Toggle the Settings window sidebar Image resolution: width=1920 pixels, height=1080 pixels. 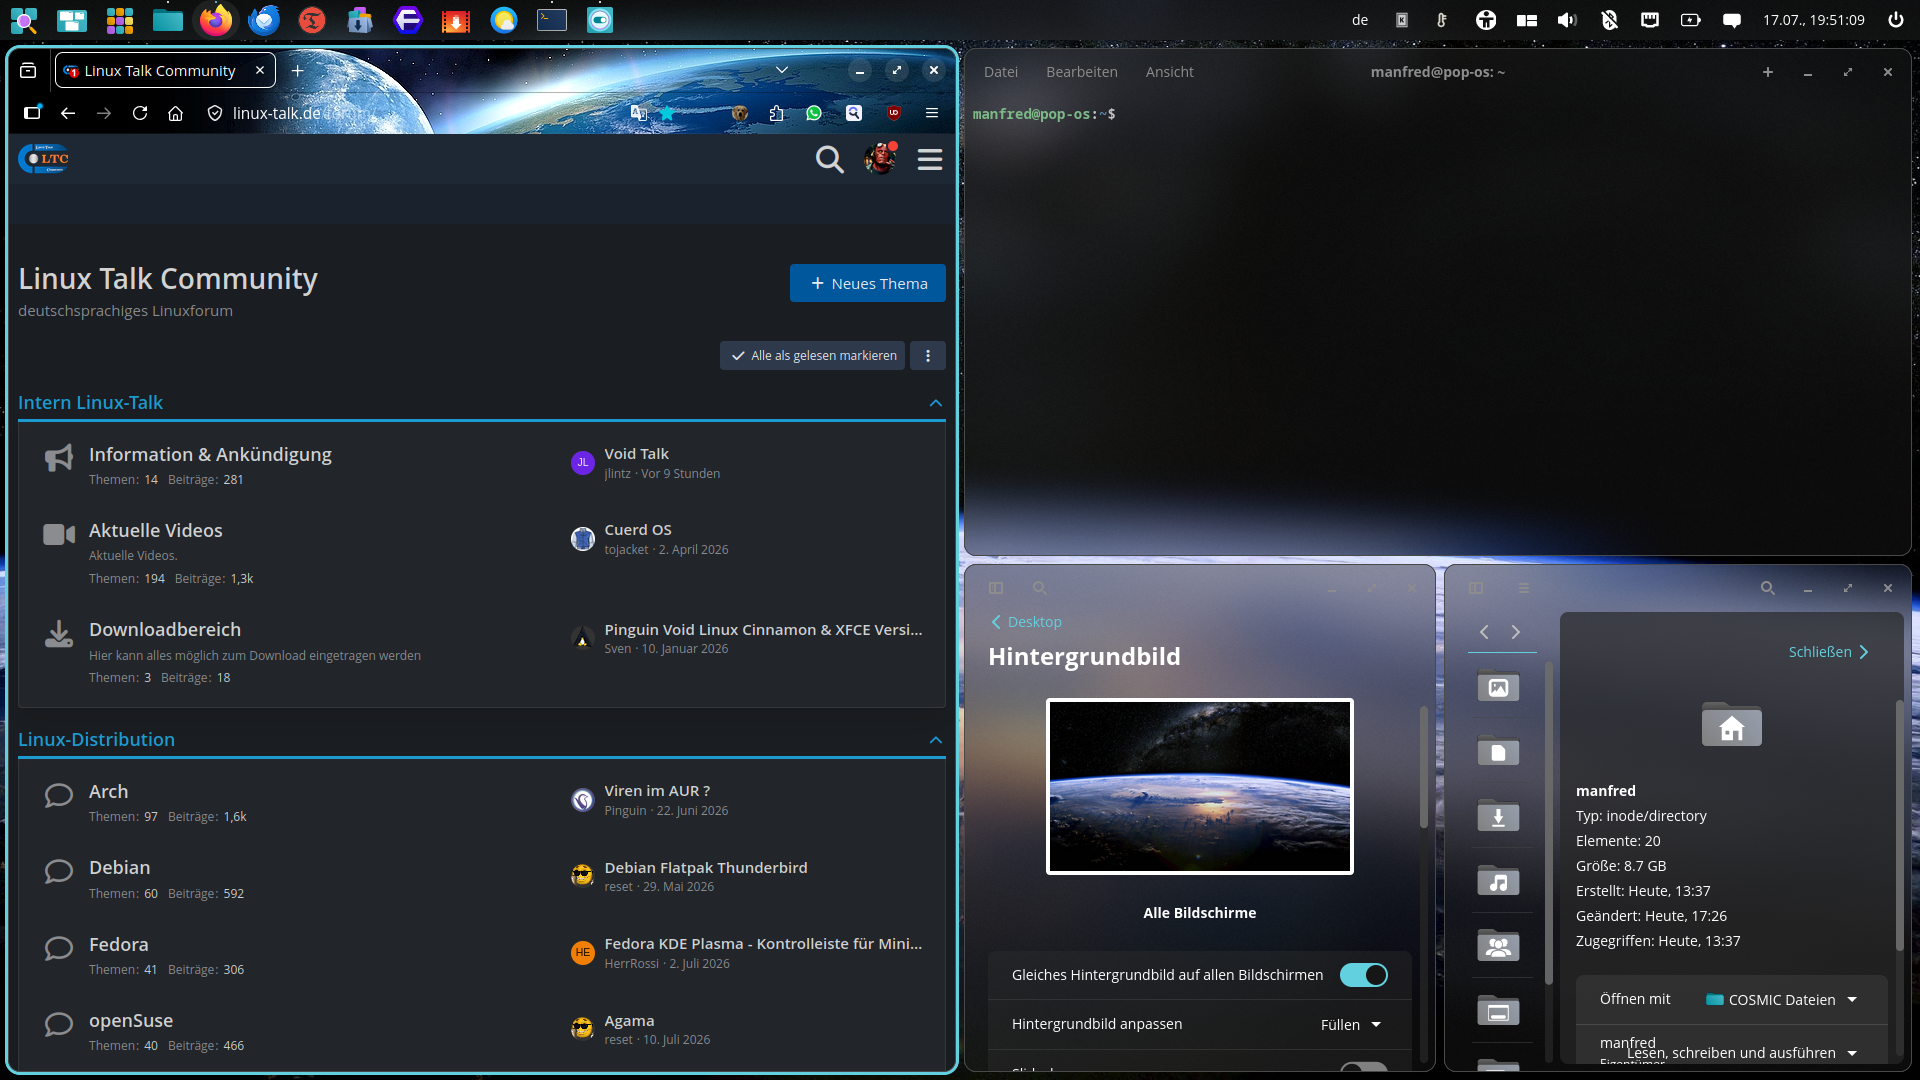(x=996, y=588)
